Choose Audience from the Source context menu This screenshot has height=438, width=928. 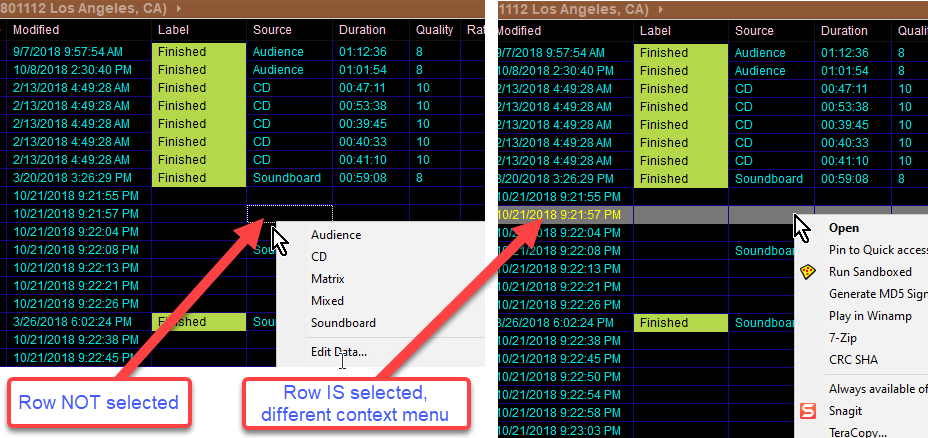(336, 235)
